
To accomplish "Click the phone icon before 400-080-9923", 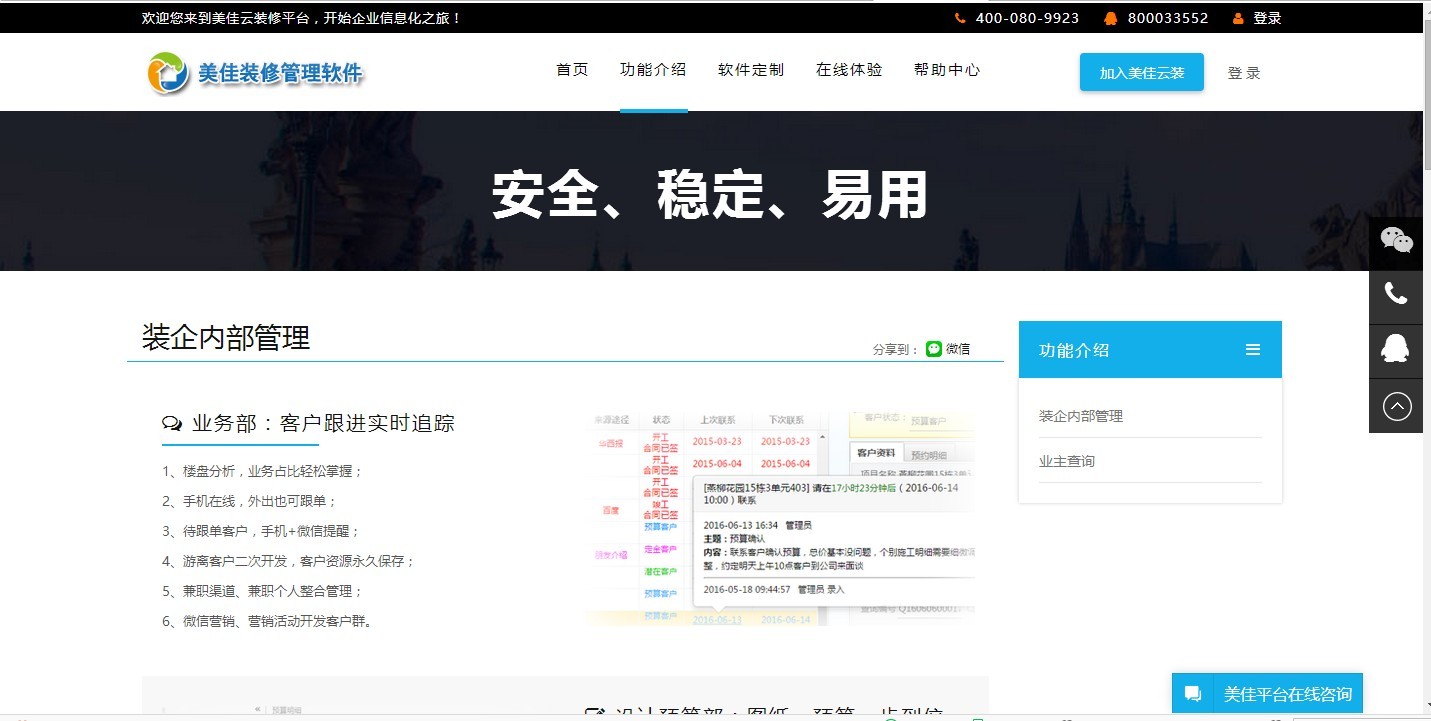I will [x=958, y=17].
